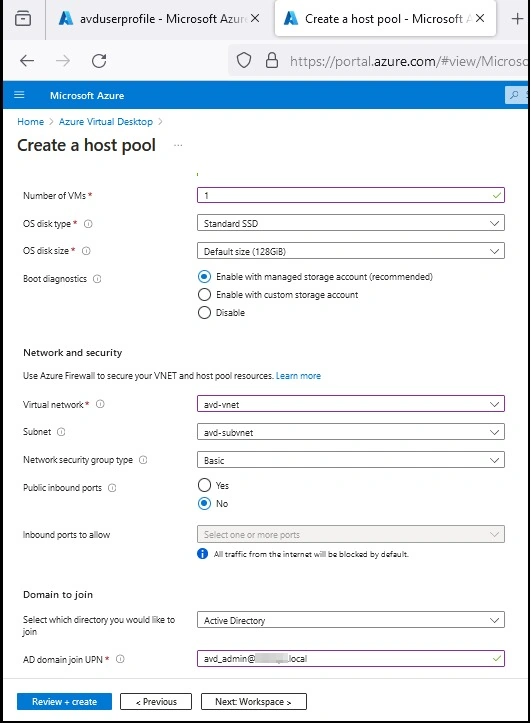Choose Yes for public inbound ports
This screenshot has height=723, width=531.
[204, 485]
